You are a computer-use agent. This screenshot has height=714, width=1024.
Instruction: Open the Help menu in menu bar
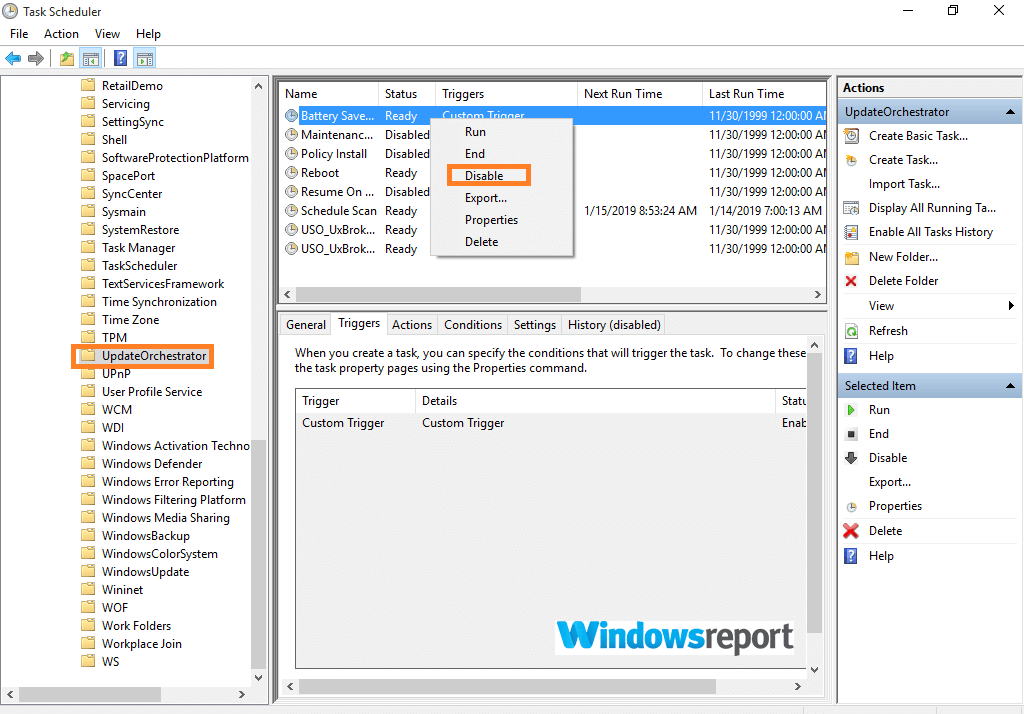(x=148, y=34)
